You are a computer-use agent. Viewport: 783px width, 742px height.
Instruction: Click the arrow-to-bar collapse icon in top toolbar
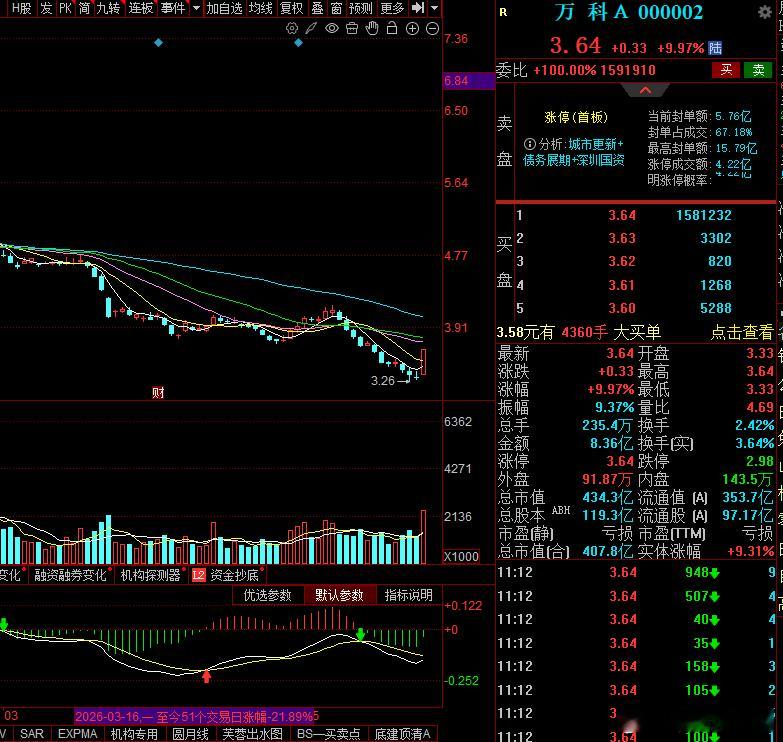tap(417, 7)
